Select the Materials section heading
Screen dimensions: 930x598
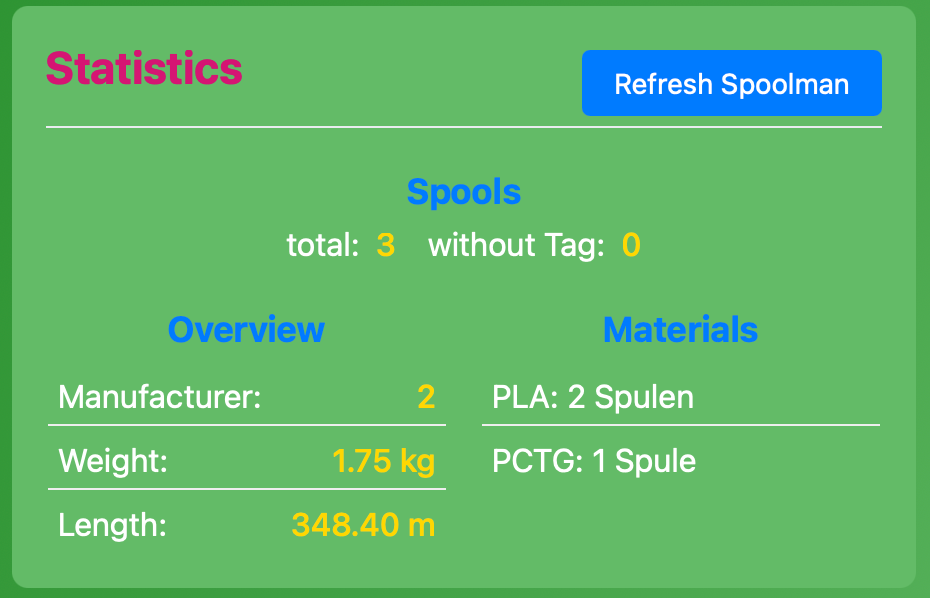(x=680, y=329)
